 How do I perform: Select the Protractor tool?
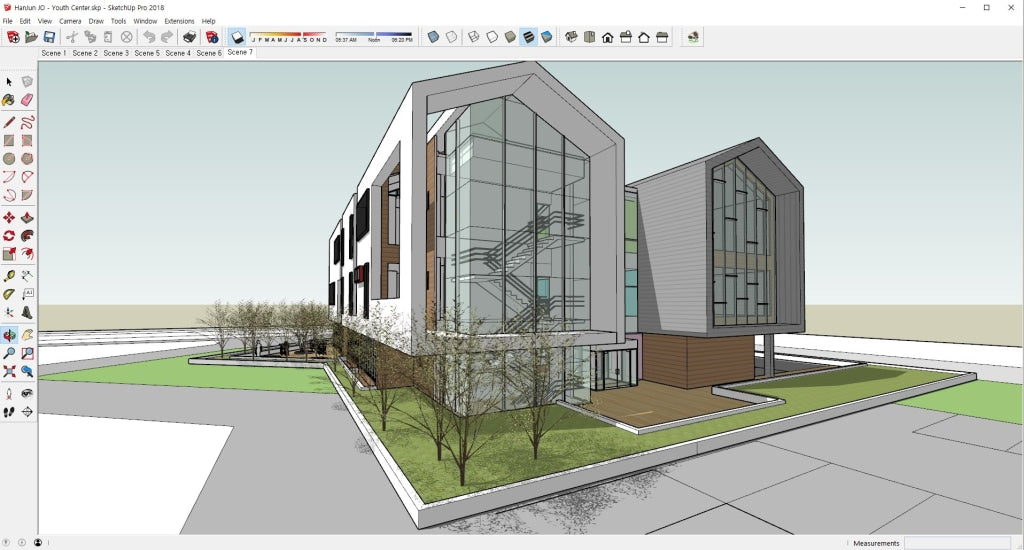point(9,295)
